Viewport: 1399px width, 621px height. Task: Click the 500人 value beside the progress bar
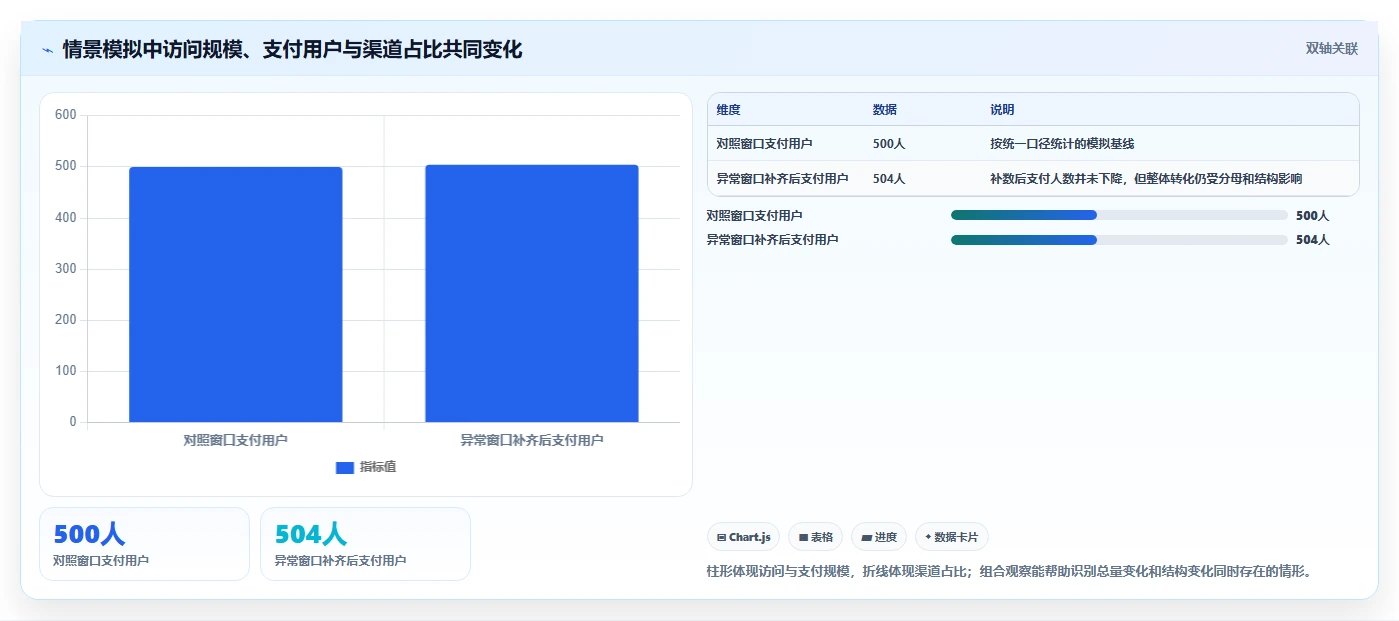tap(1312, 215)
